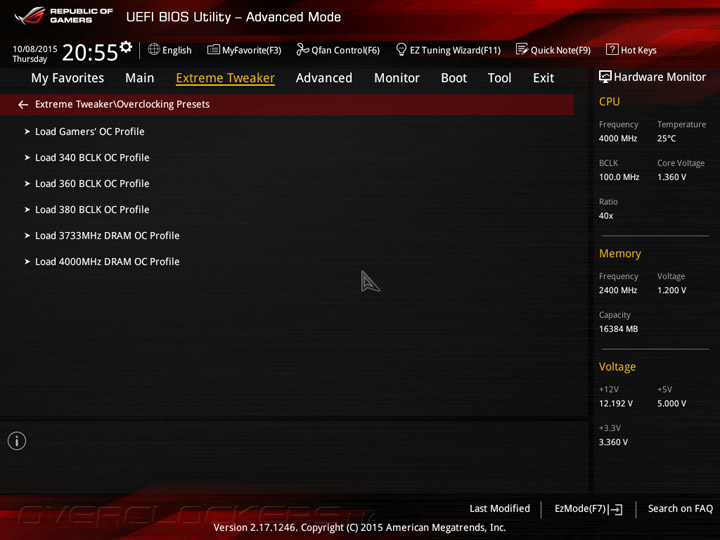Open MyFavorite(F3) folder icon
Viewport: 720px width, 540px height.
click(x=213, y=49)
